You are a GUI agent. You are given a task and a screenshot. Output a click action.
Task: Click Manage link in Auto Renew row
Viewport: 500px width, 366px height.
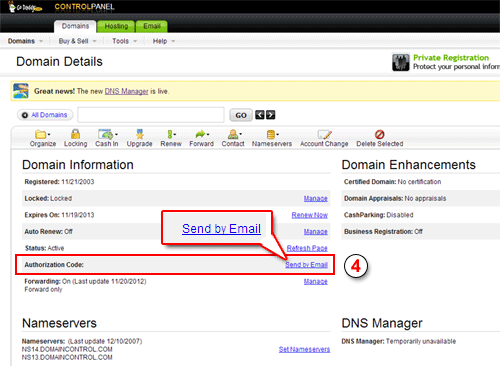click(x=315, y=232)
